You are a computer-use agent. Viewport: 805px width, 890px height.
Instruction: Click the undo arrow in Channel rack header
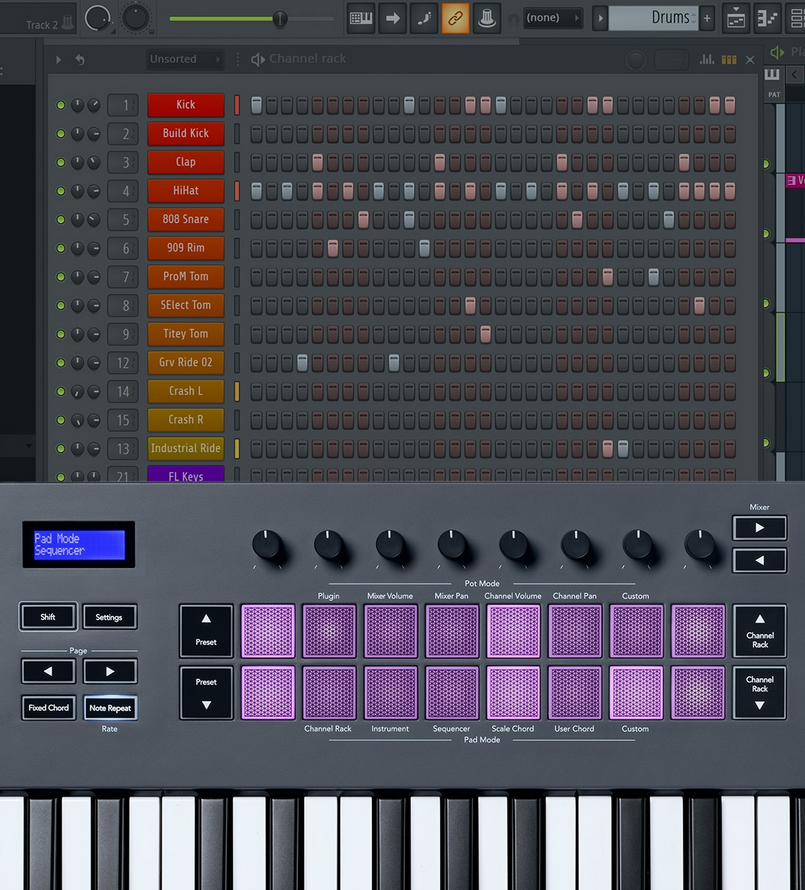(80, 59)
